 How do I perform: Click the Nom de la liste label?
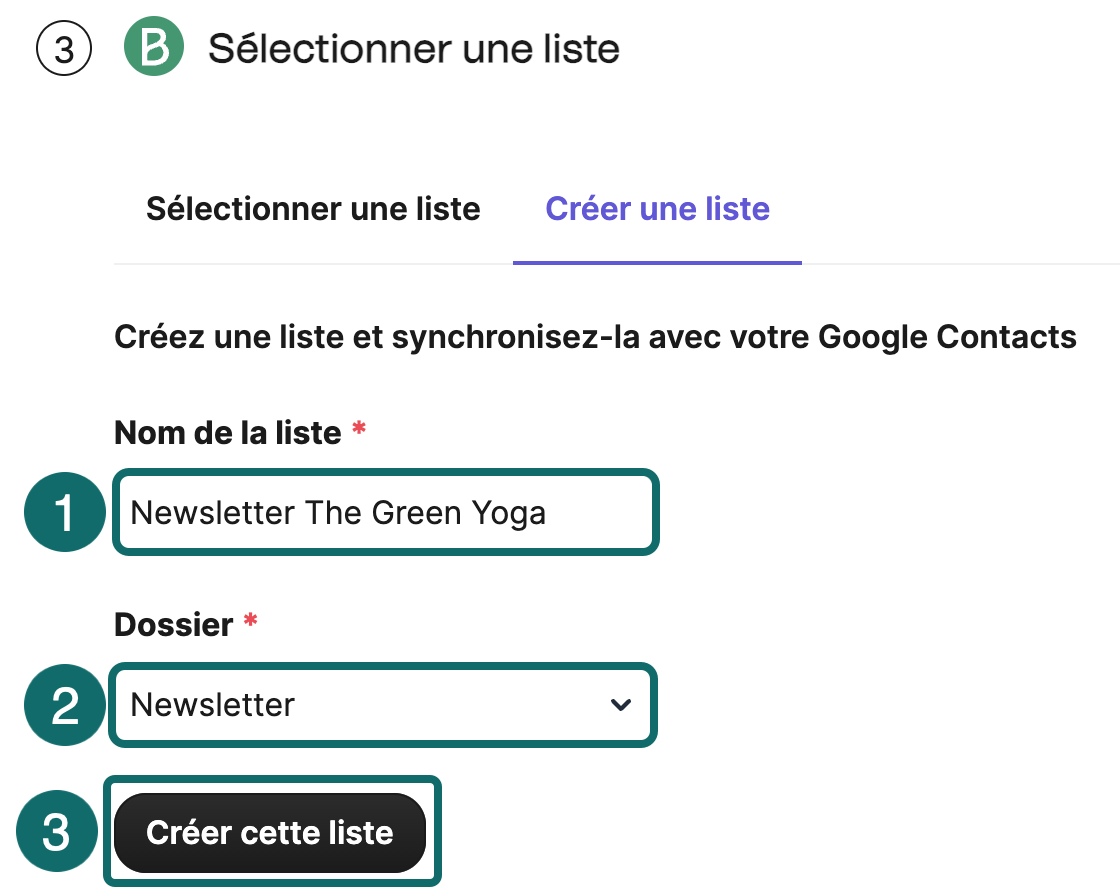[x=228, y=433]
